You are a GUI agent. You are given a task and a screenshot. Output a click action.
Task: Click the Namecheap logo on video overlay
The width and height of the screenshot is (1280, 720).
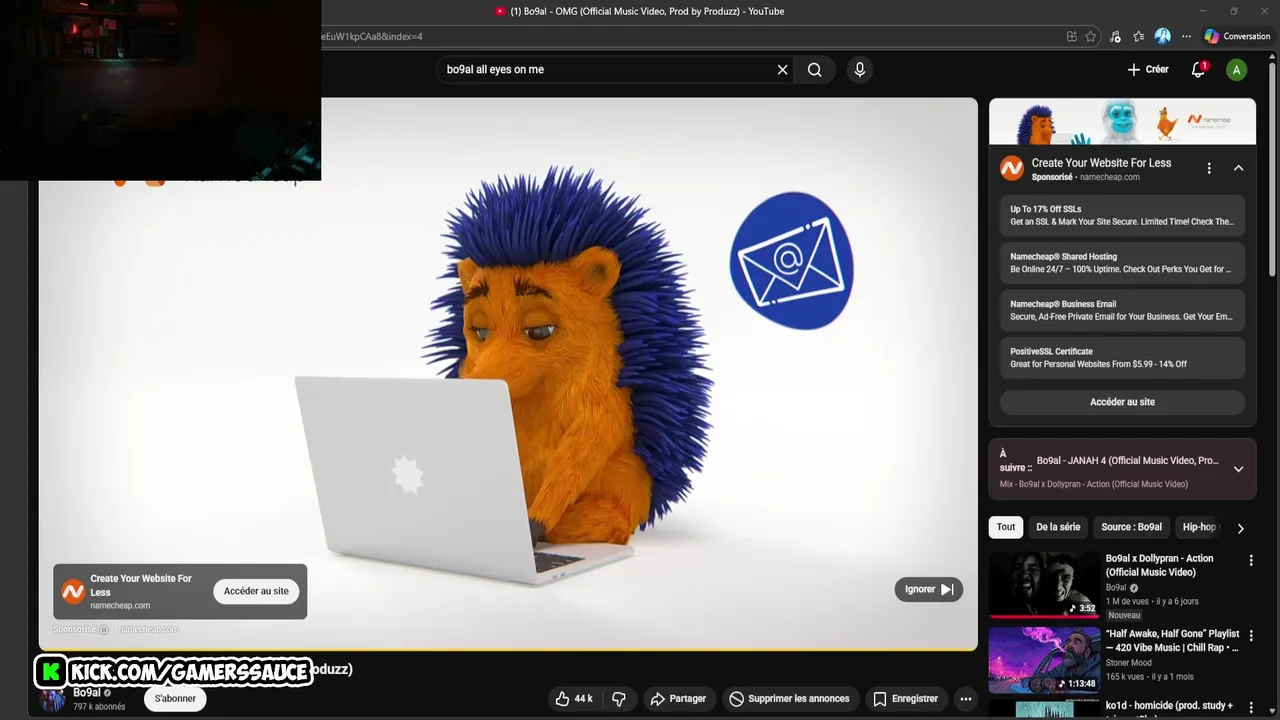pos(73,591)
